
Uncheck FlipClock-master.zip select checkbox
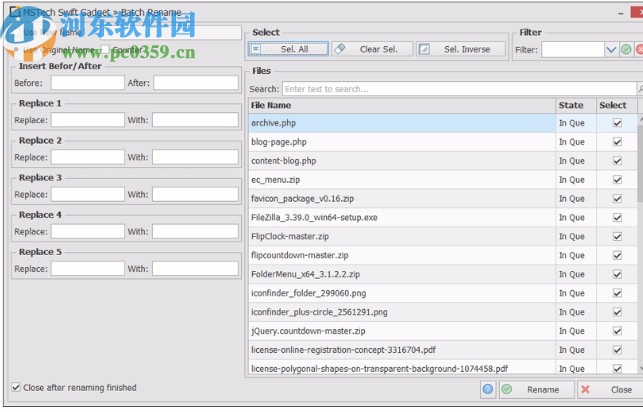[617, 237]
